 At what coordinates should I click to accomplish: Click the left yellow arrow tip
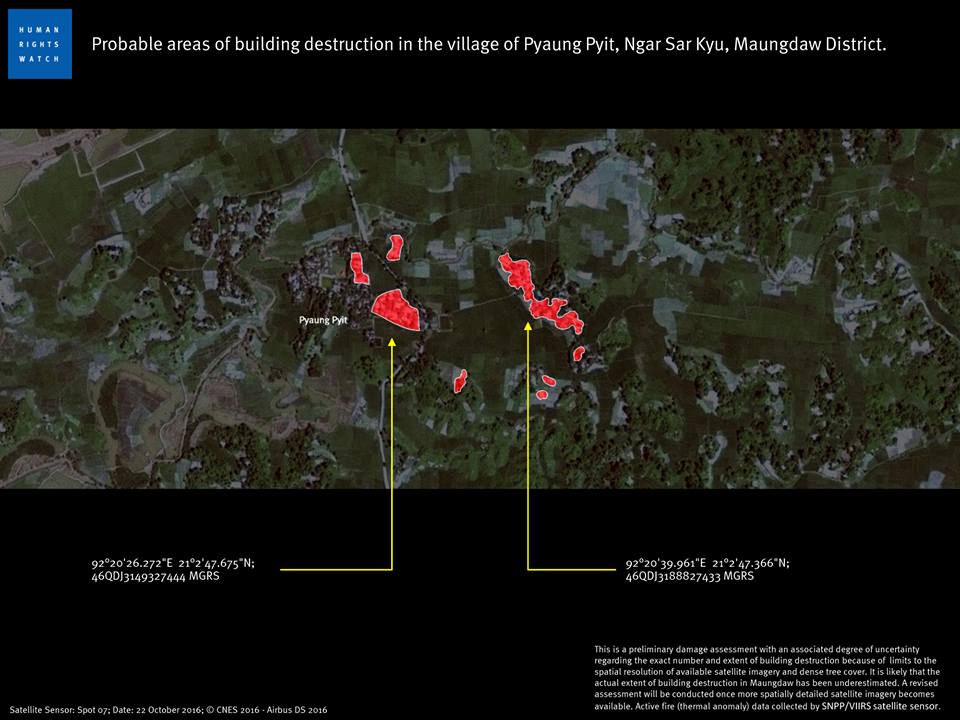392,341
